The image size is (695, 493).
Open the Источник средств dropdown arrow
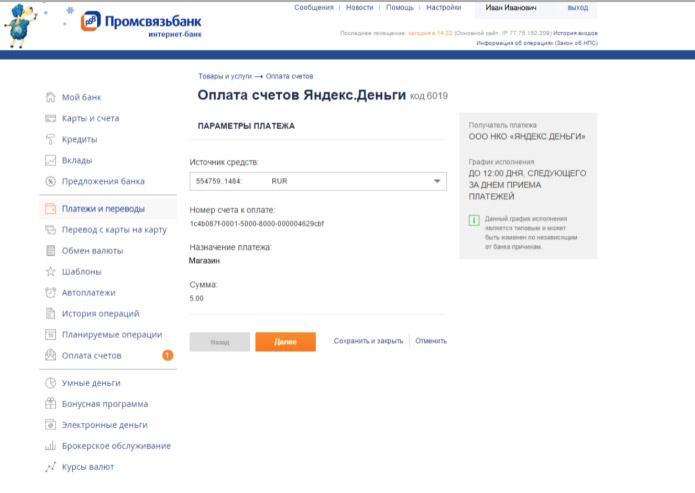(437, 181)
